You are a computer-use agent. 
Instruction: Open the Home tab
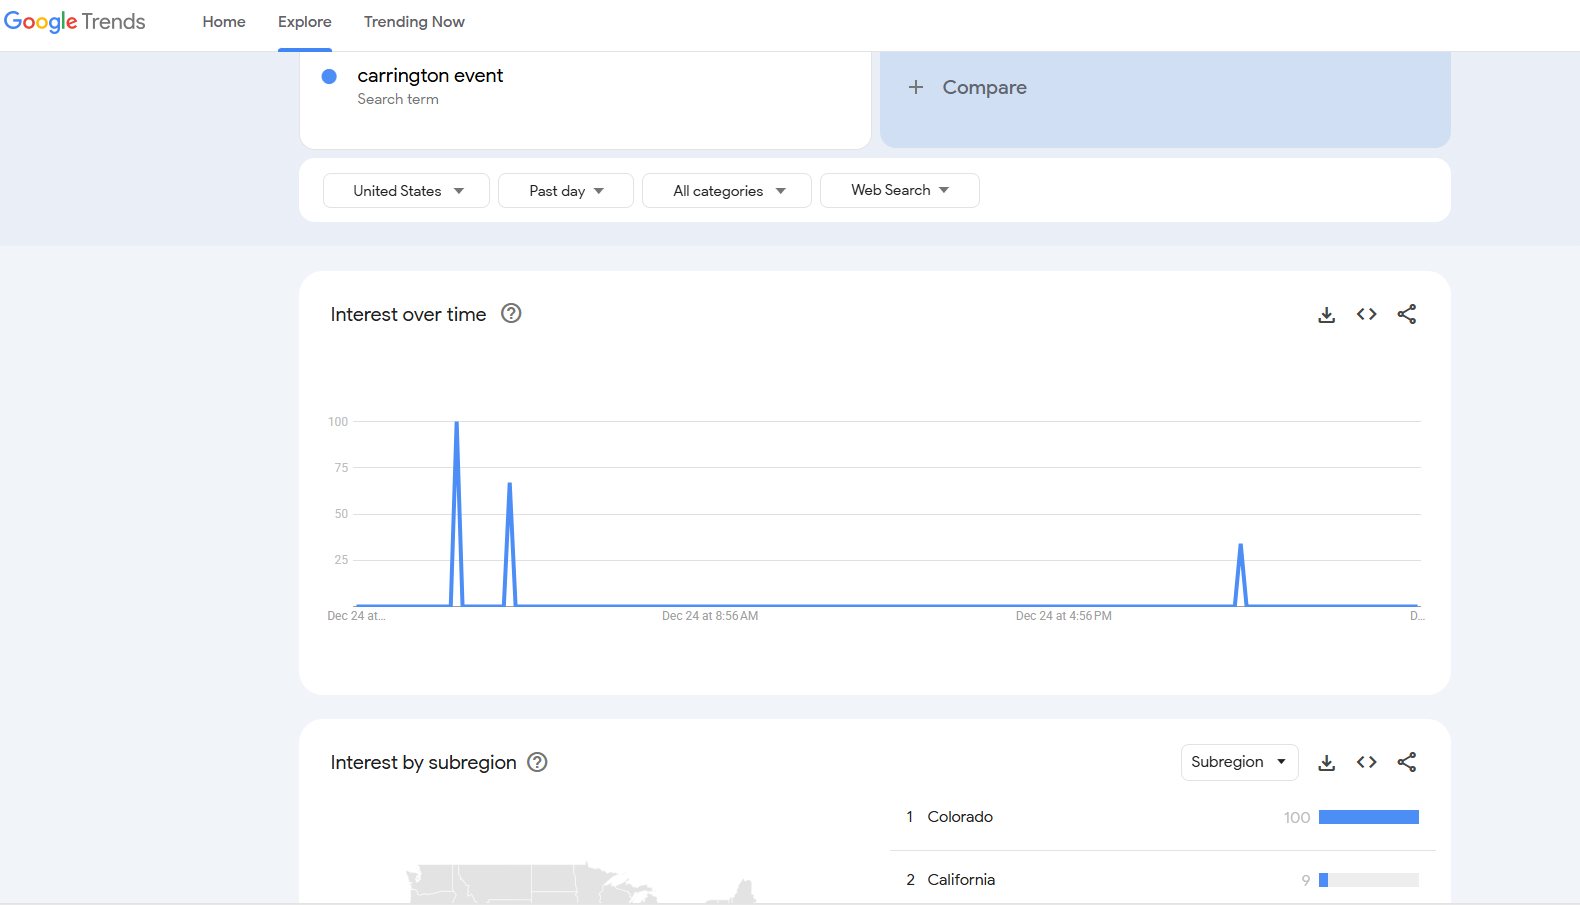point(224,22)
